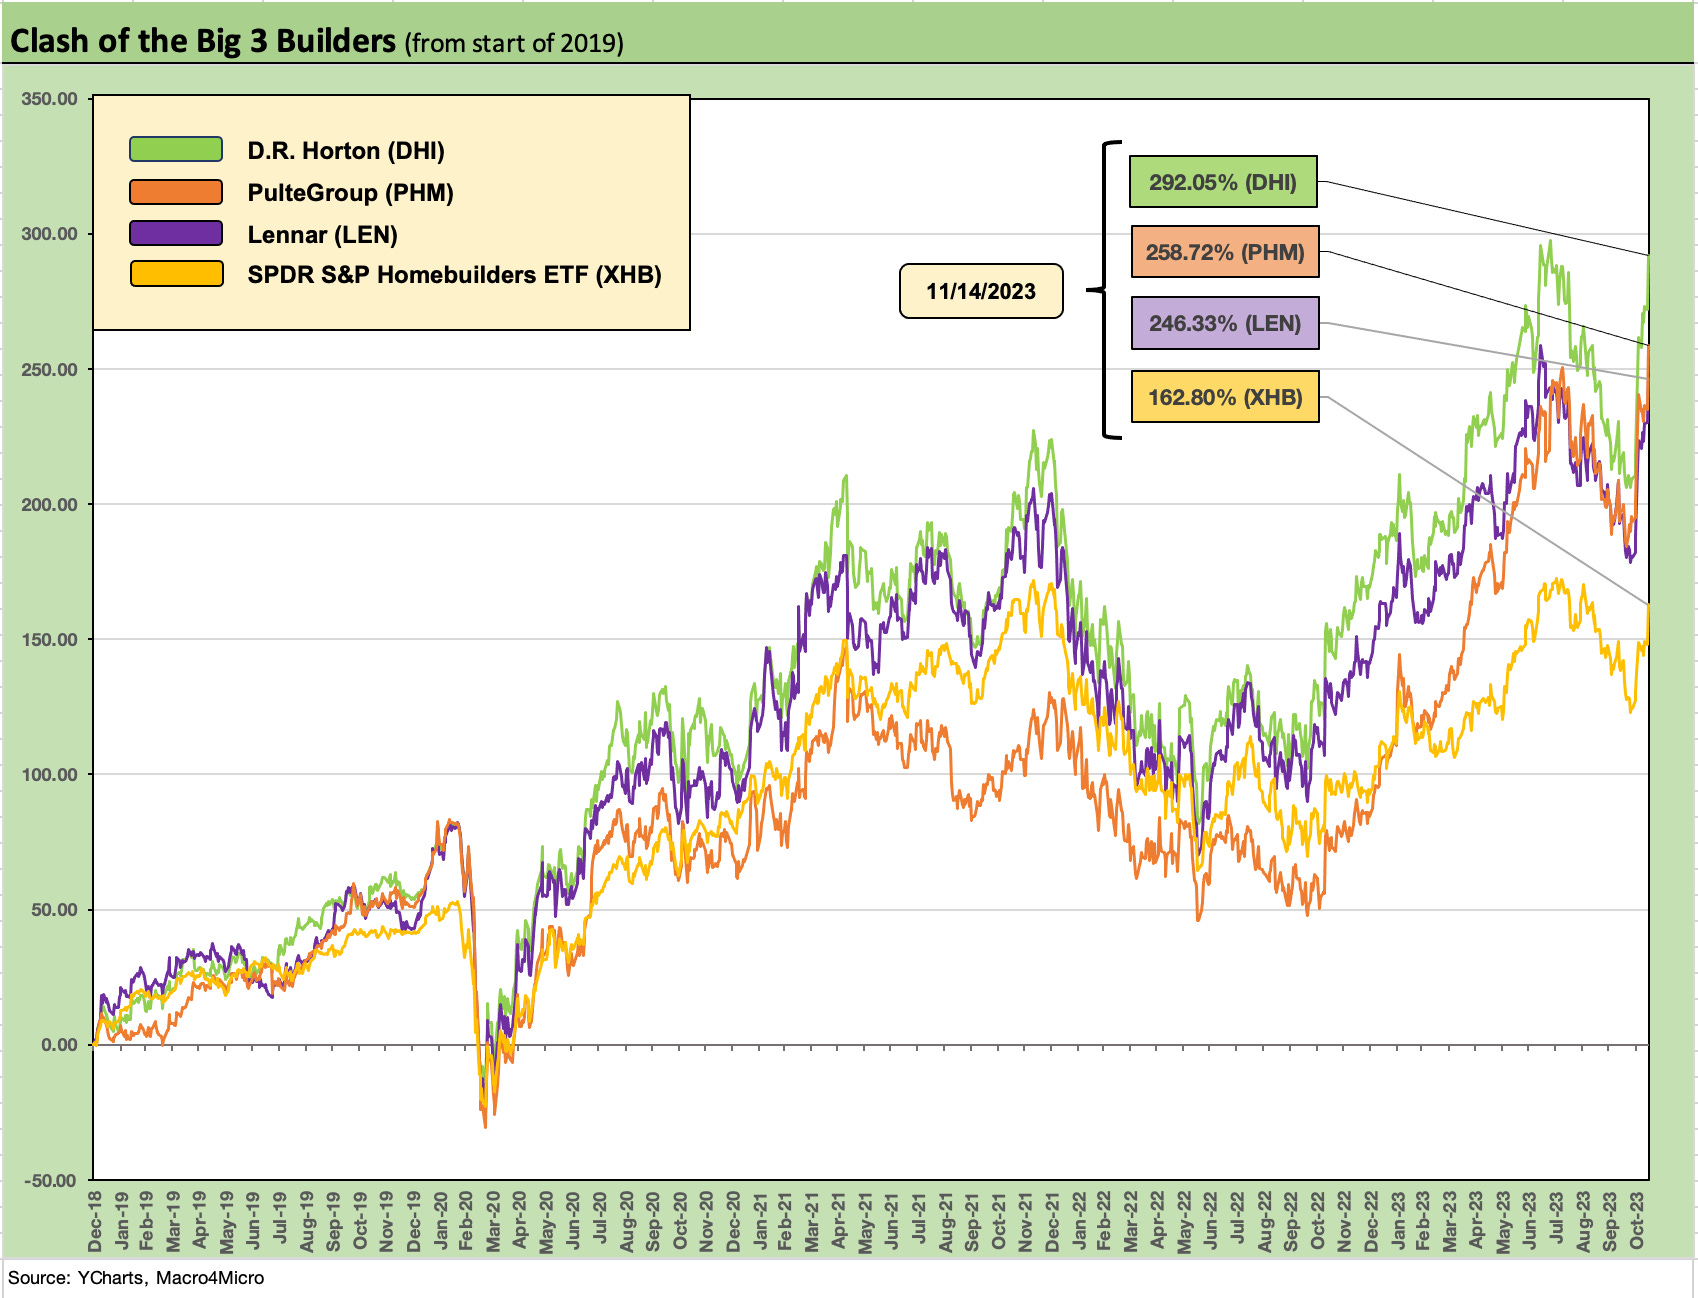Screen dimensions: 1698x1298
Task: Click the Oct-22 x-axis label
Action: pyautogui.click(x=1318, y=1221)
